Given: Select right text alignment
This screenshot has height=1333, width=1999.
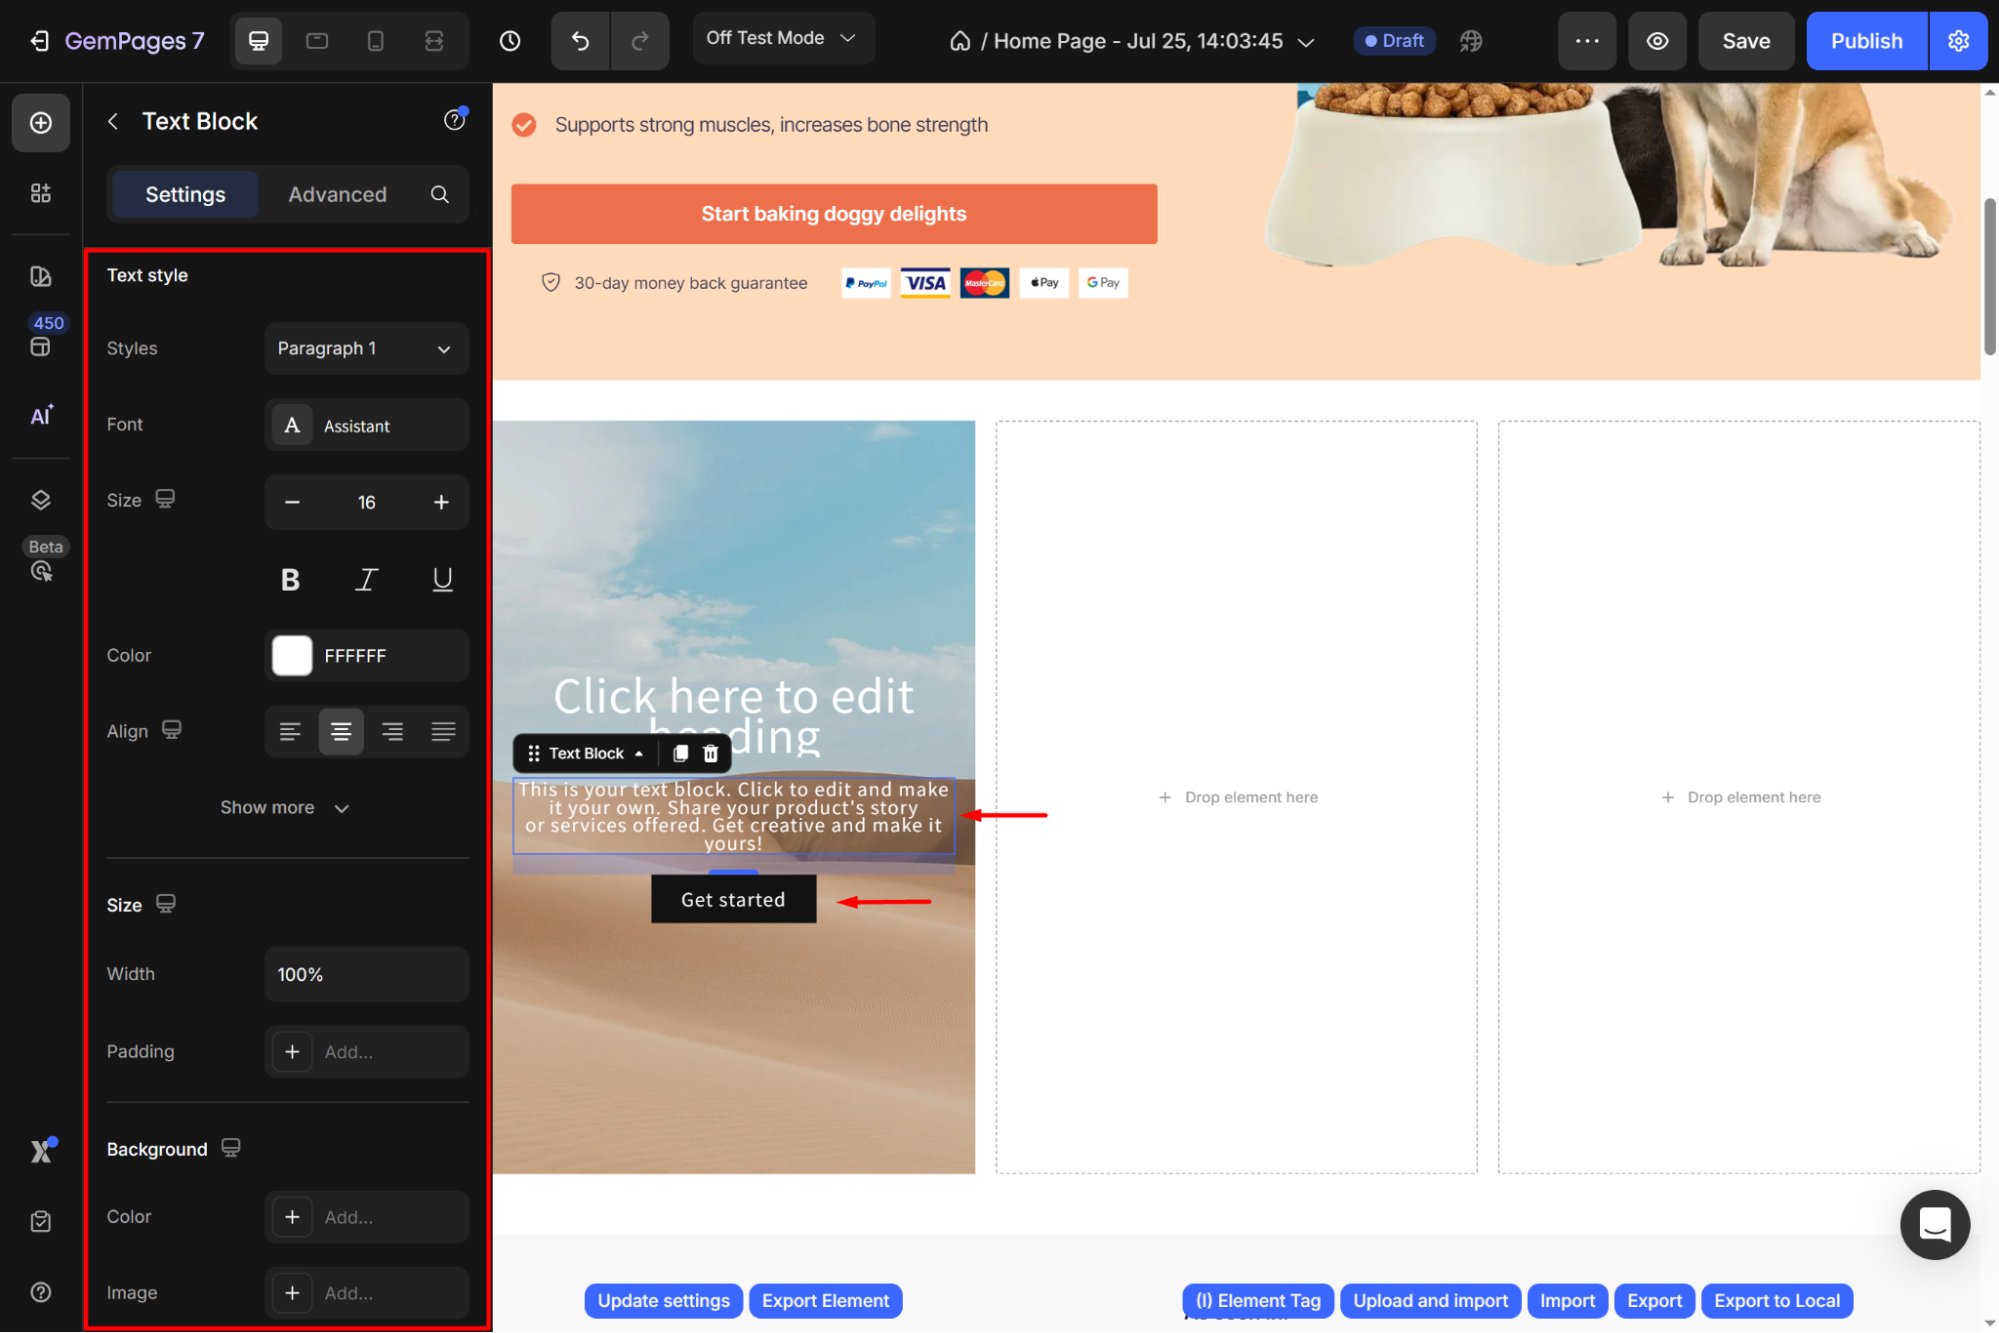Looking at the screenshot, I should (392, 731).
